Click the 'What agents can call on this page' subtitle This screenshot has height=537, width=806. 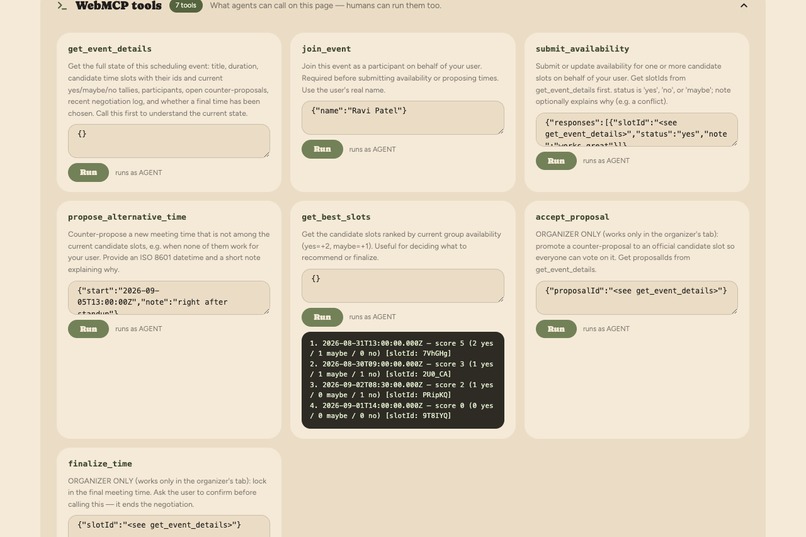325,6
